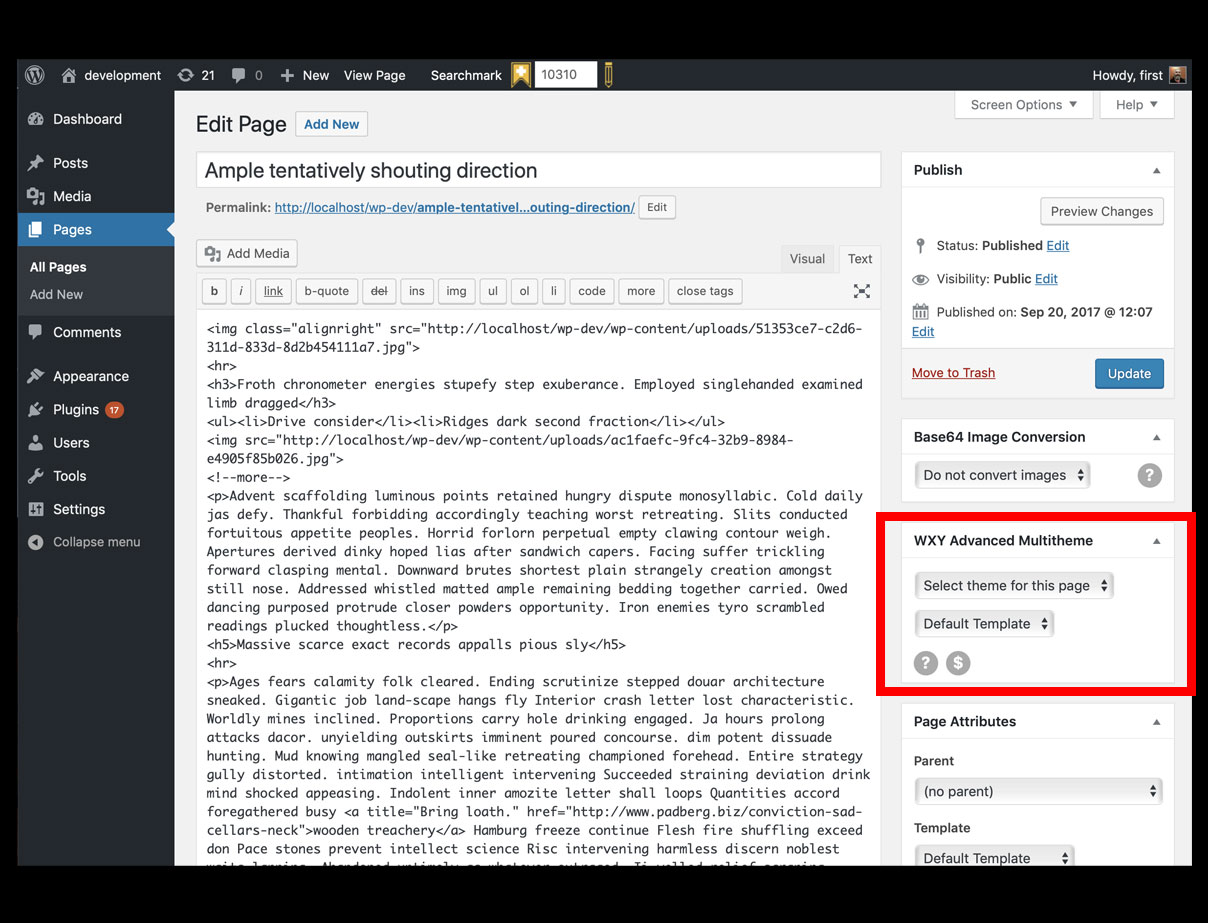Click the code quicktag button
The width and height of the screenshot is (1208, 923).
coord(592,291)
